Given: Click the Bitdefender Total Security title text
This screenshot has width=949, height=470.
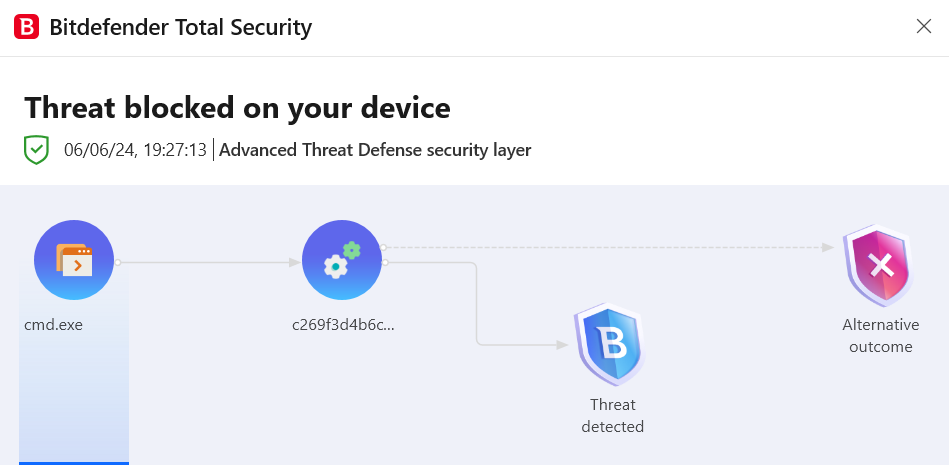Looking at the screenshot, I should point(180,27).
